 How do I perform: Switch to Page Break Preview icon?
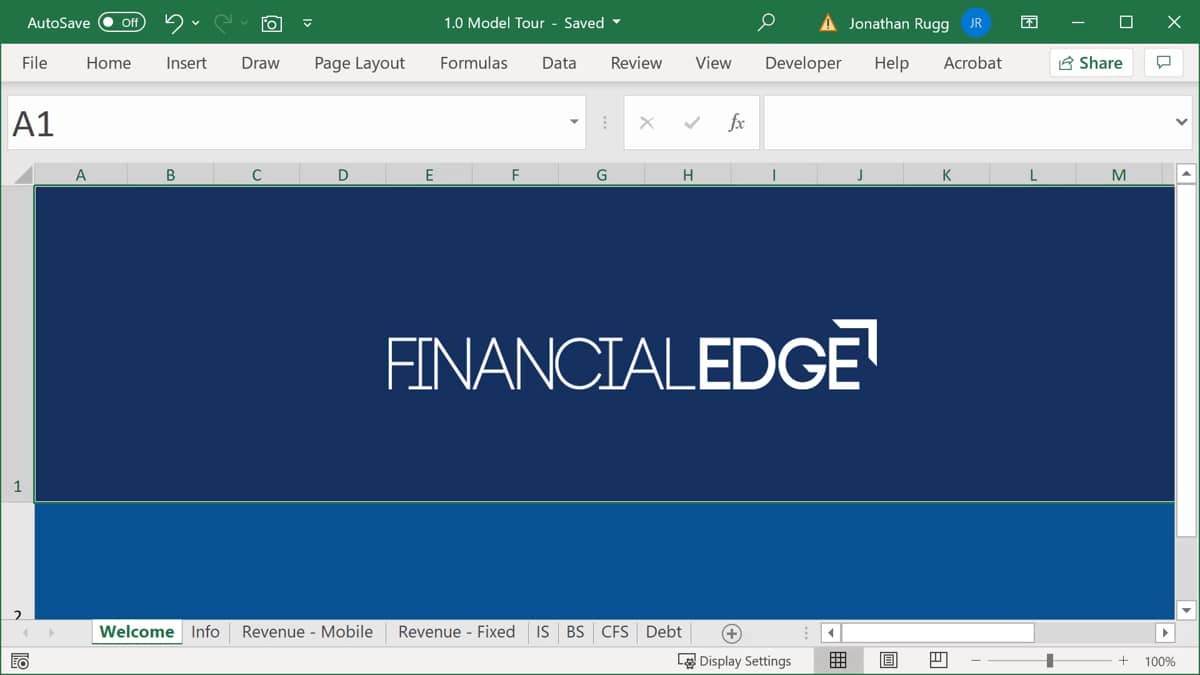[x=938, y=660]
